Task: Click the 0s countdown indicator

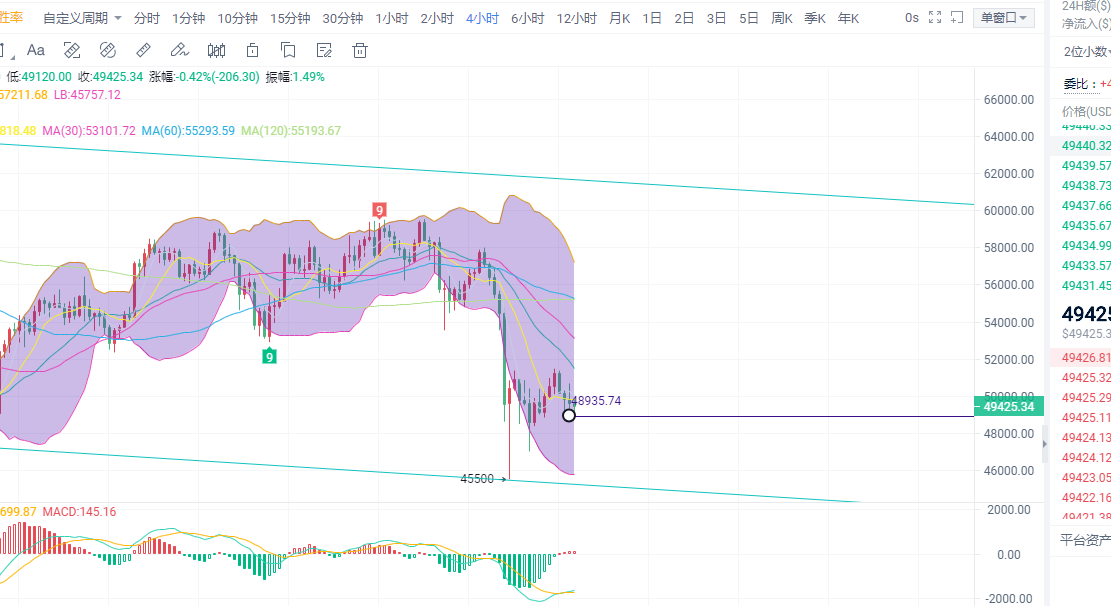Action: pyautogui.click(x=912, y=18)
